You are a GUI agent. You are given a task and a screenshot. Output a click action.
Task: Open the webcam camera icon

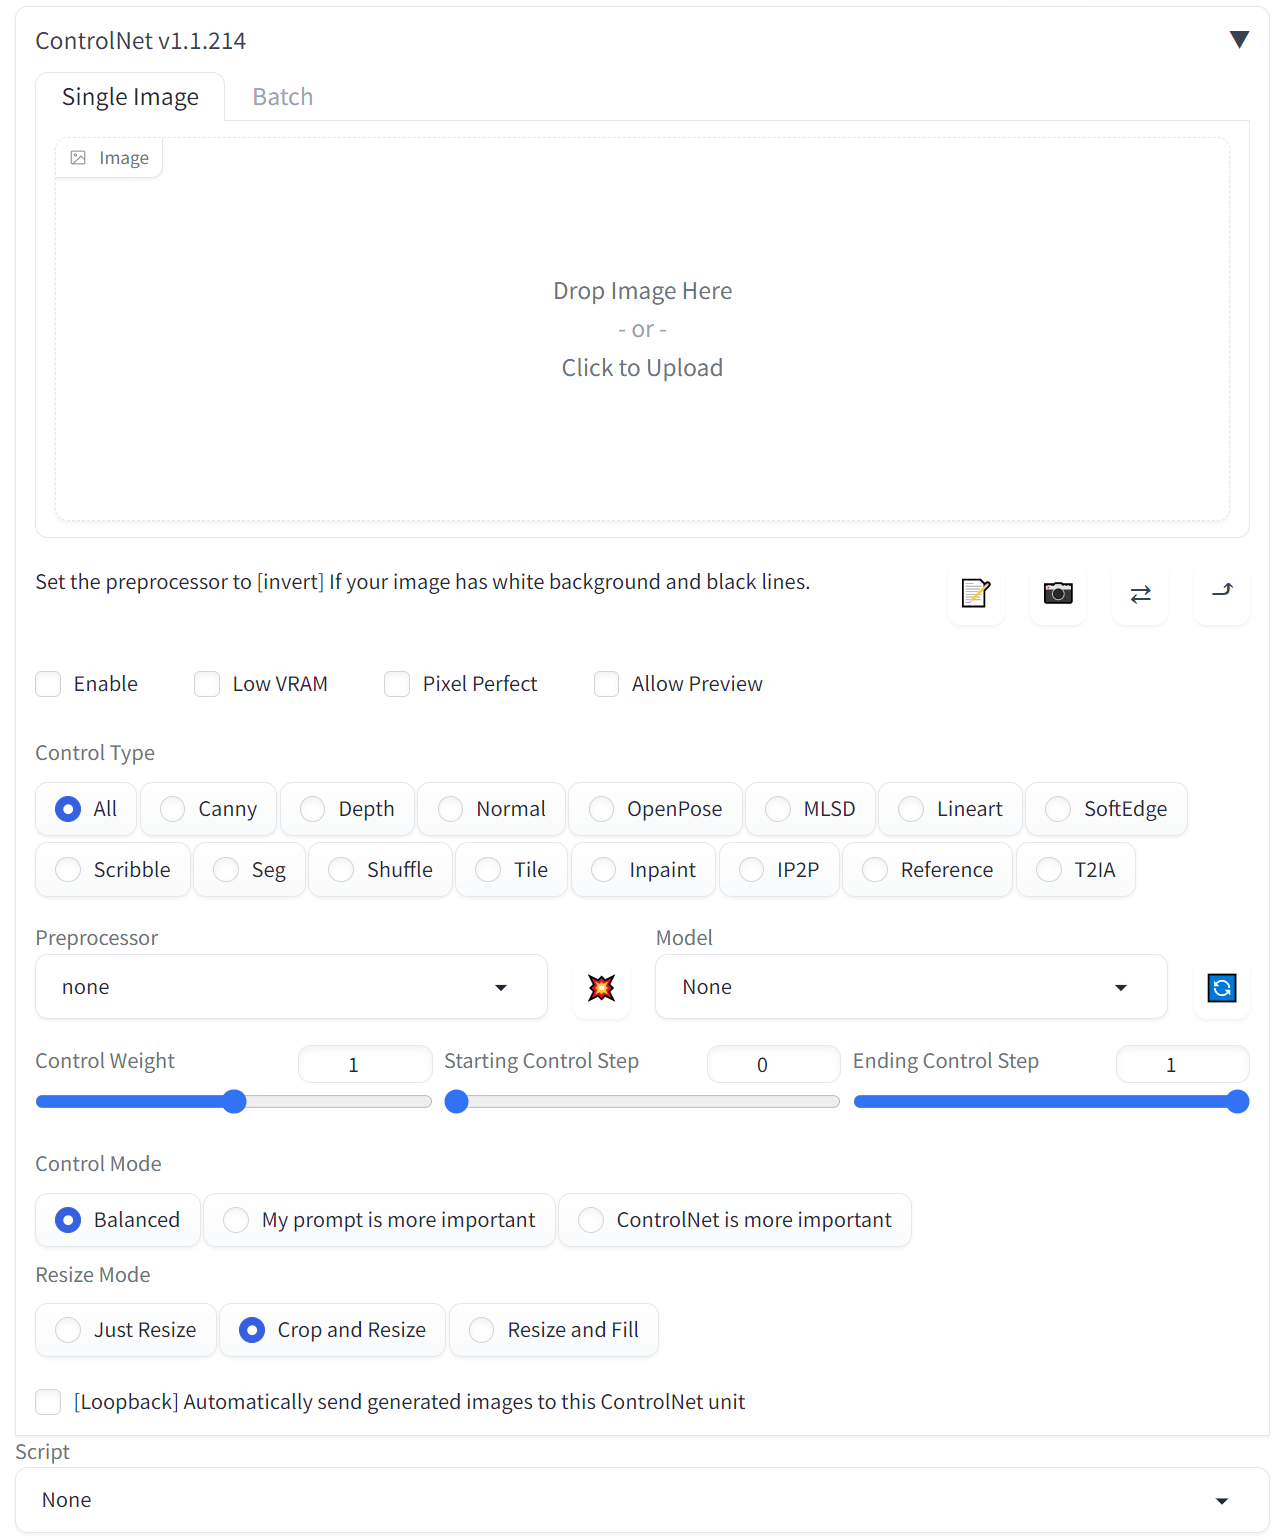click(1058, 593)
